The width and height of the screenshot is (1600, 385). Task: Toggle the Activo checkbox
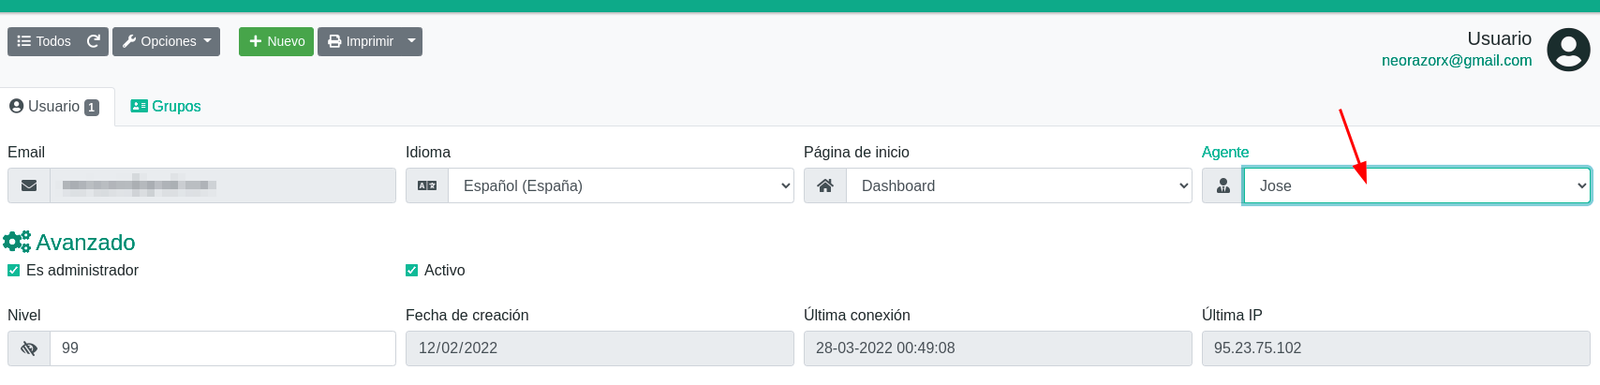[412, 270]
